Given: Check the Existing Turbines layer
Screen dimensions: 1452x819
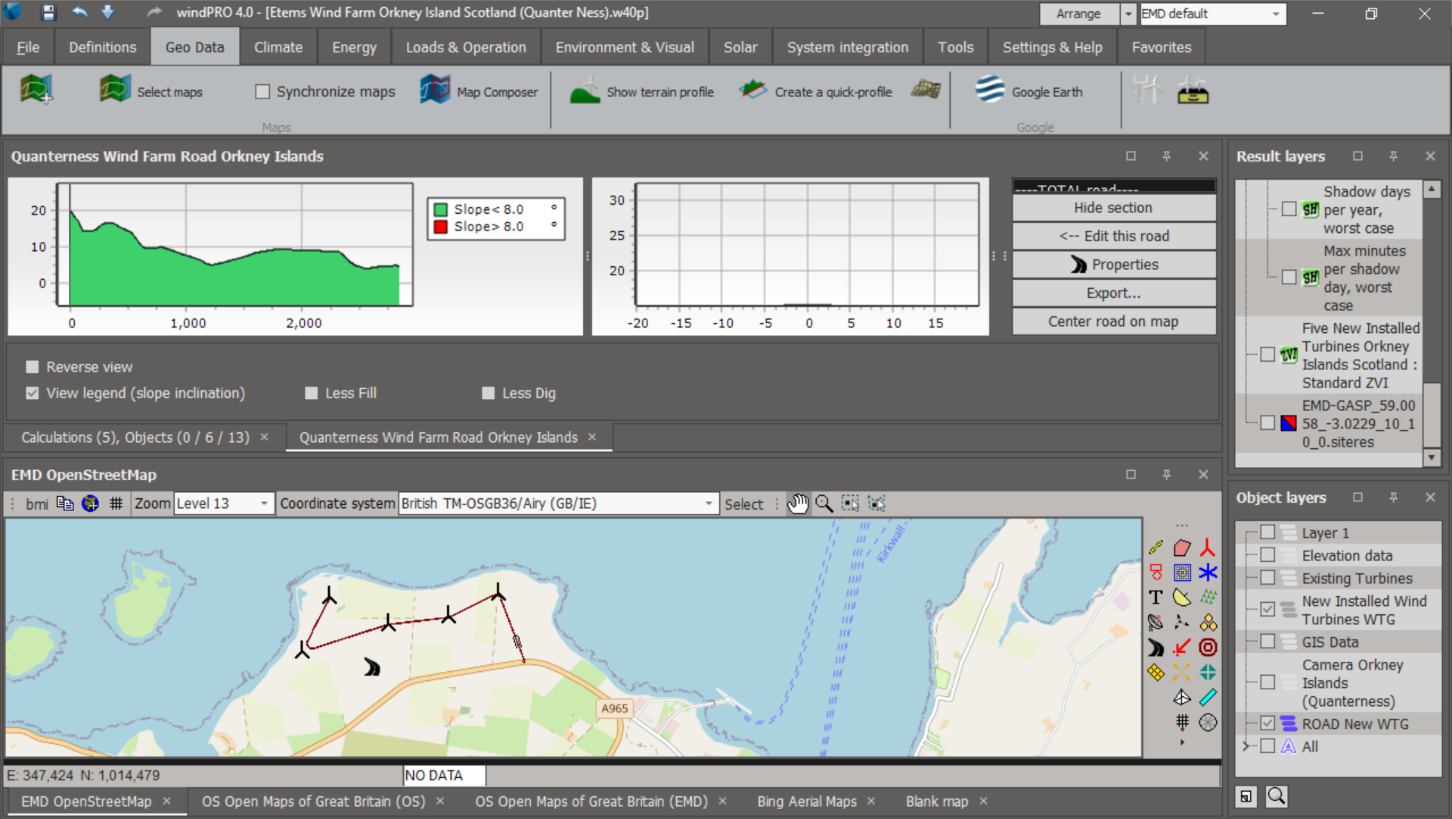Looking at the screenshot, I should (x=1268, y=578).
